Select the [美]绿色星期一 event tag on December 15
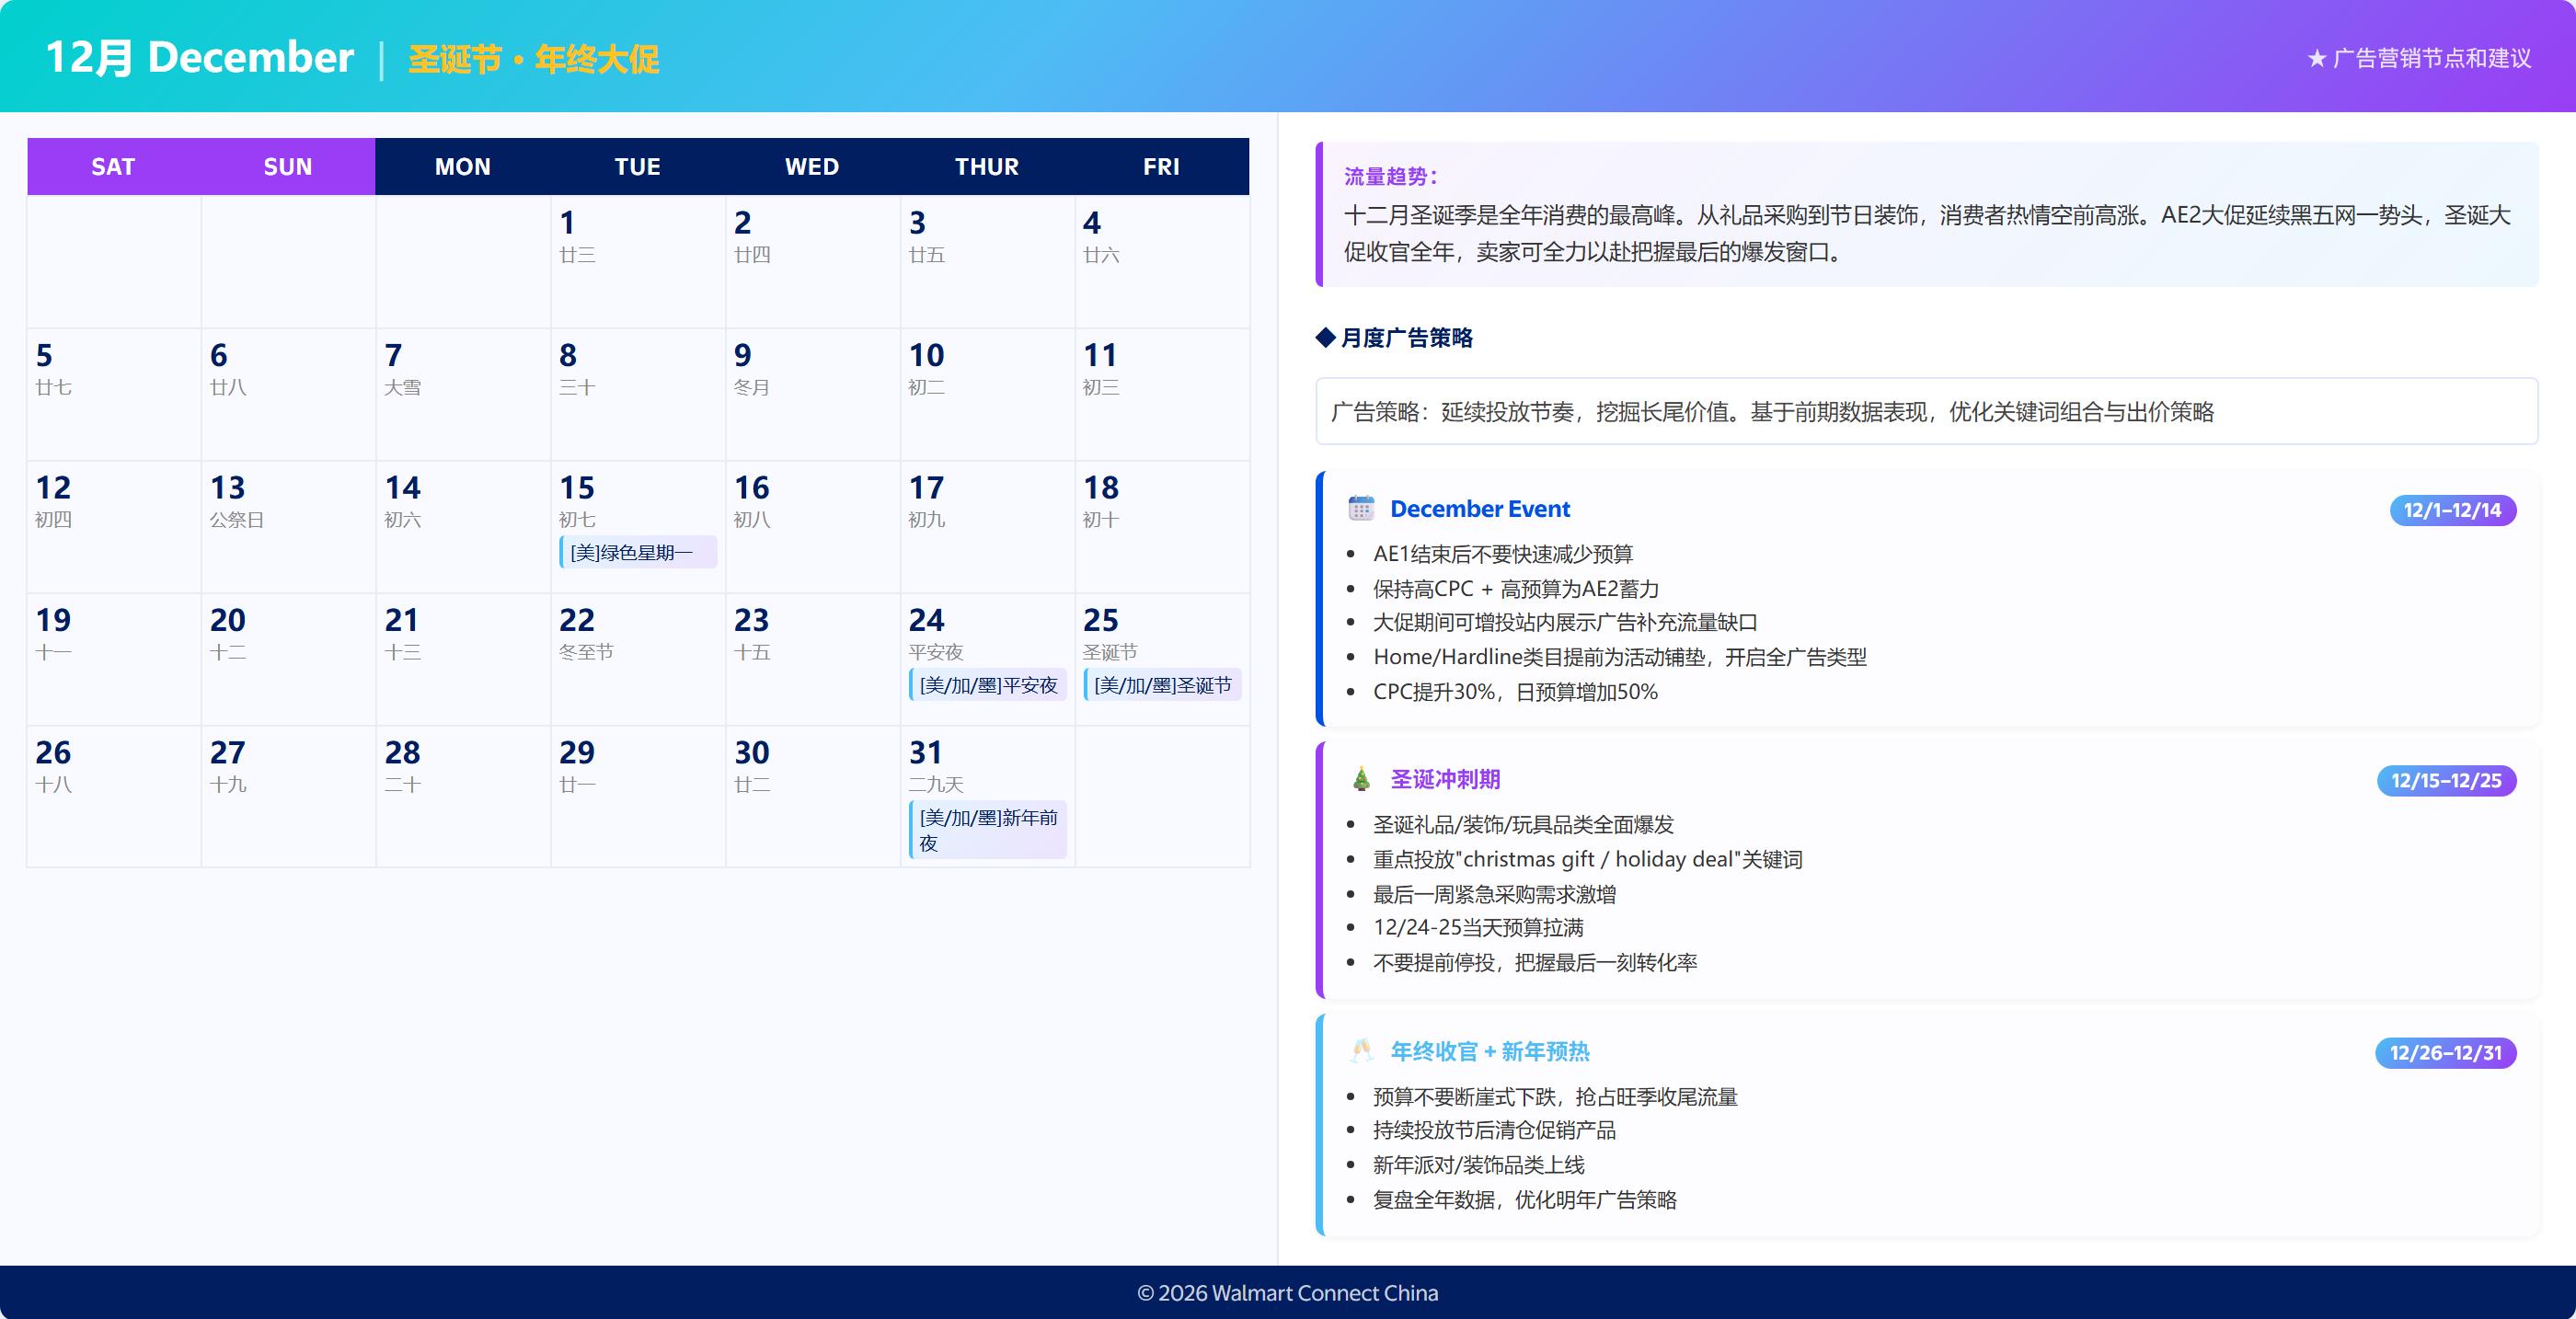Image resolution: width=2576 pixels, height=1319 pixels. tap(638, 552)
